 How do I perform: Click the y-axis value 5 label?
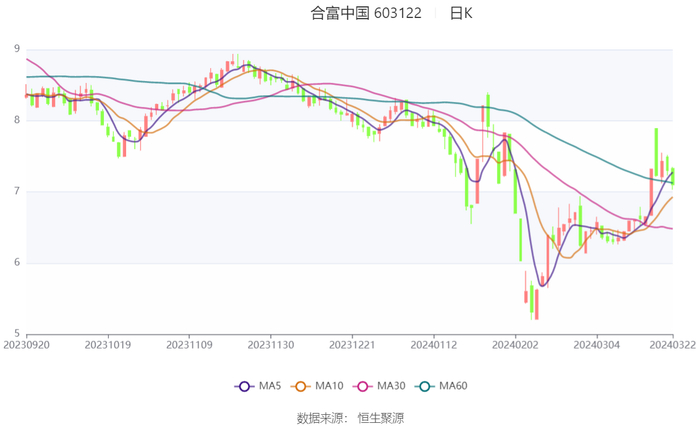(x=16, y=333)
